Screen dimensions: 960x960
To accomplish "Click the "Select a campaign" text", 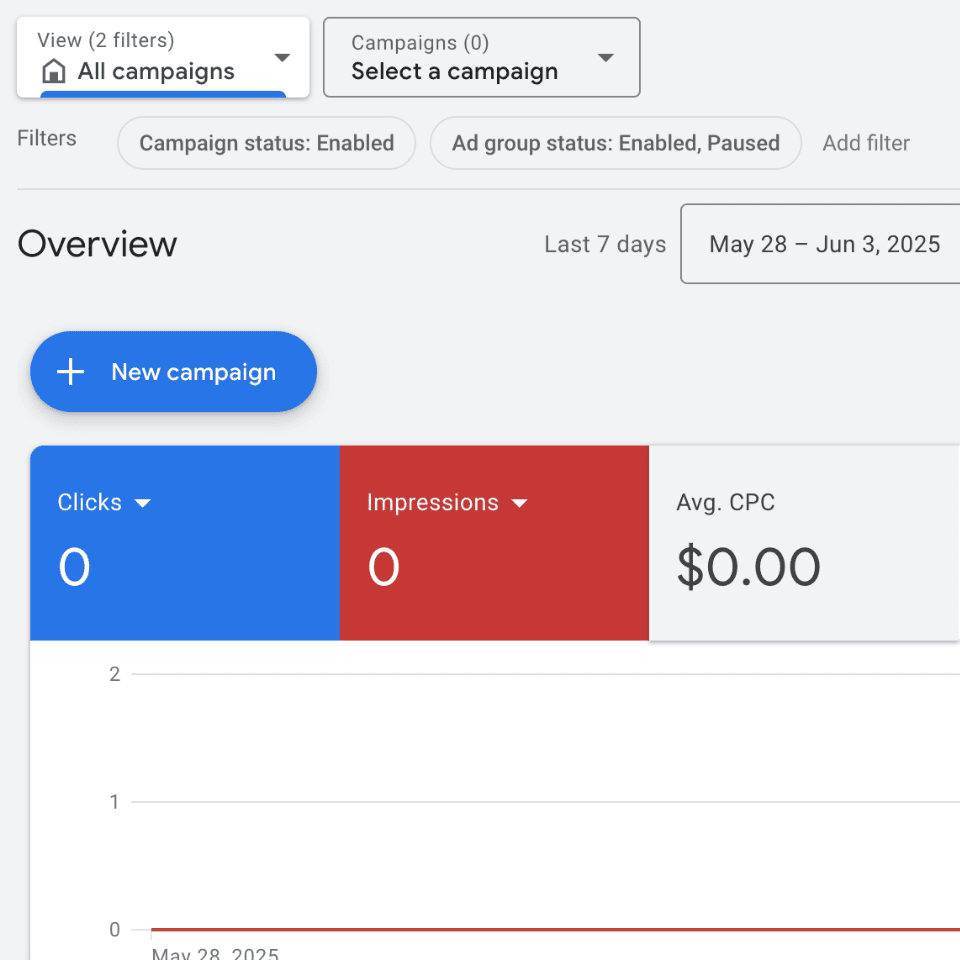I will point(454,72).
